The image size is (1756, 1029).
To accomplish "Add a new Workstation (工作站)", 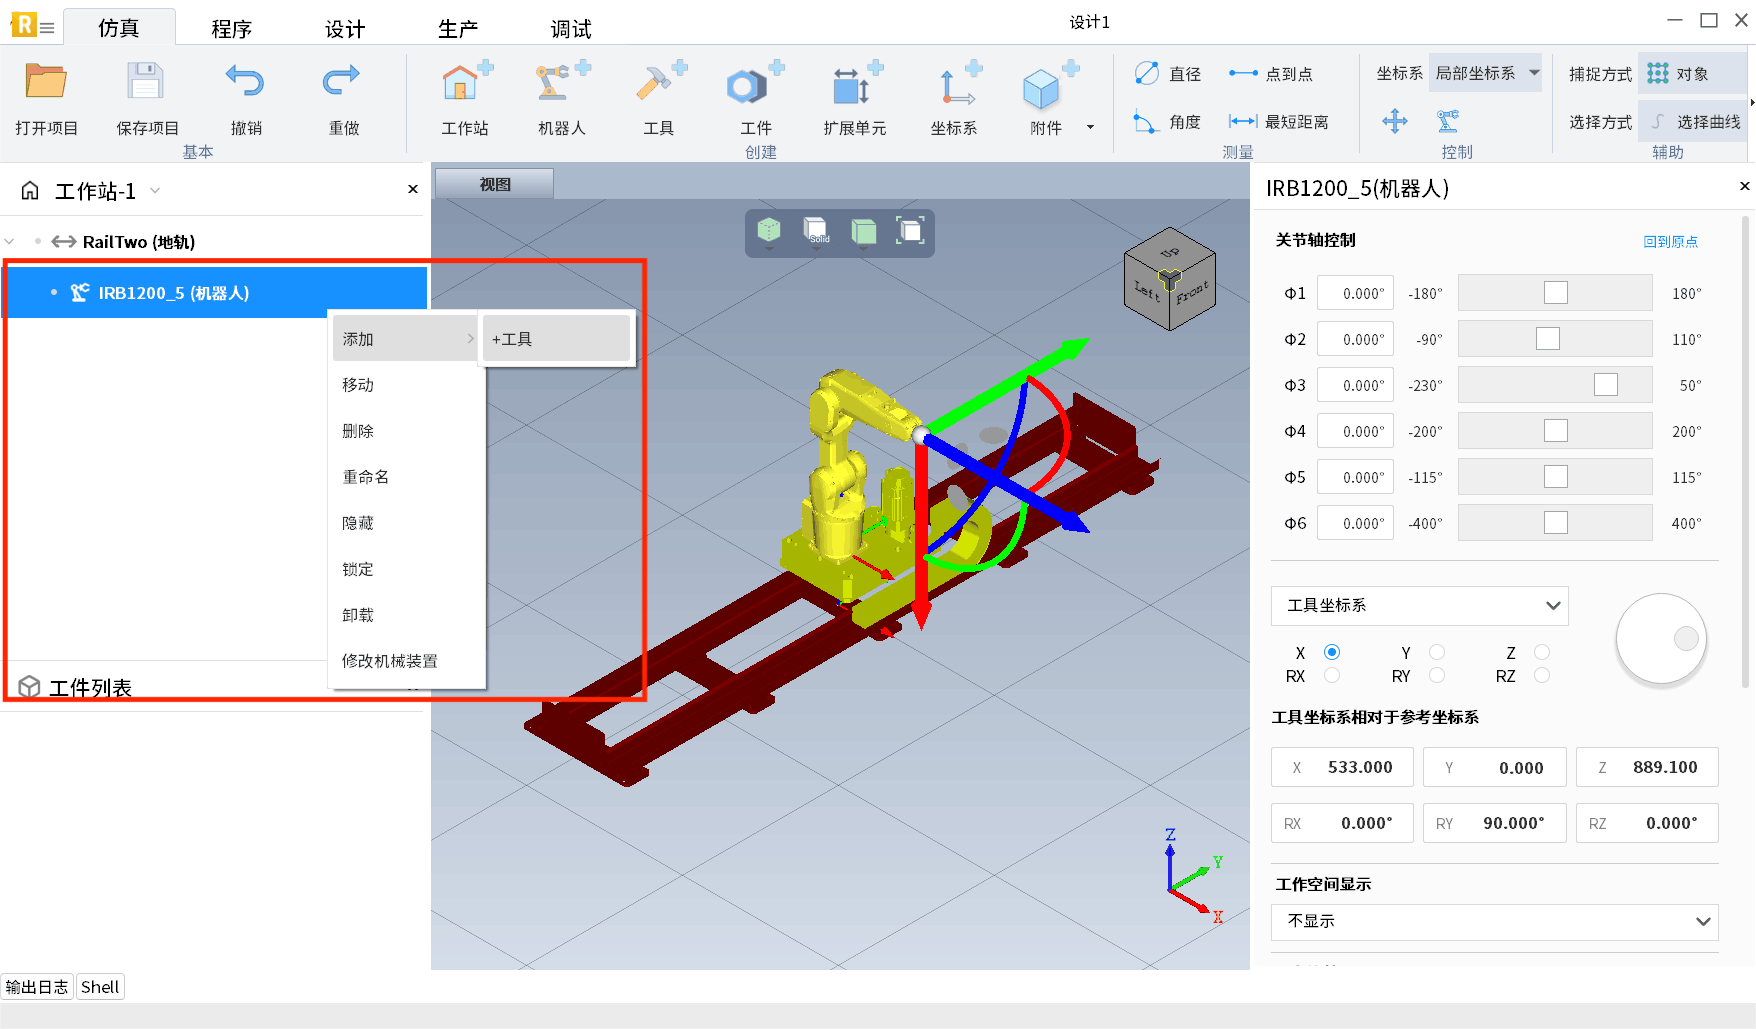I will (464, 85).
